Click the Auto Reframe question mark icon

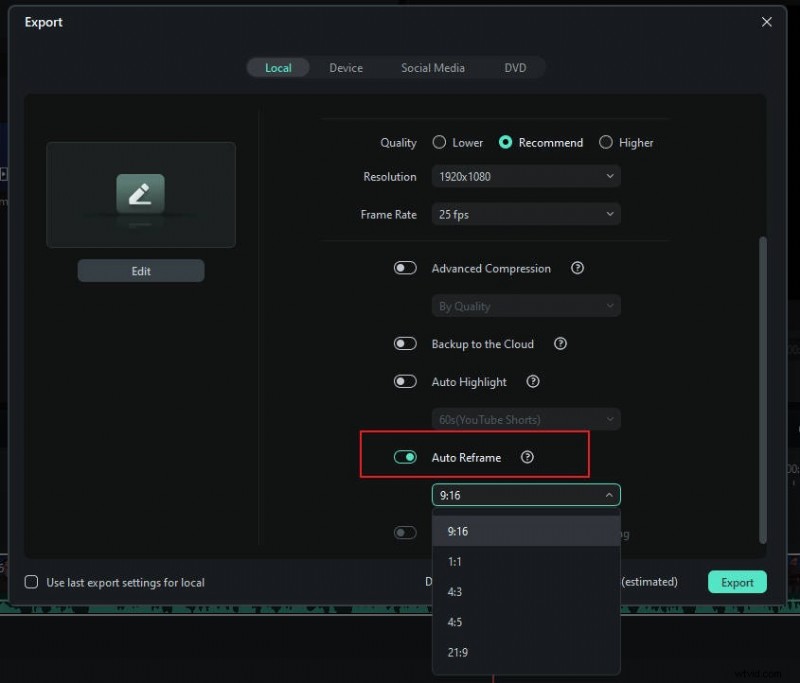pos(528,457)
